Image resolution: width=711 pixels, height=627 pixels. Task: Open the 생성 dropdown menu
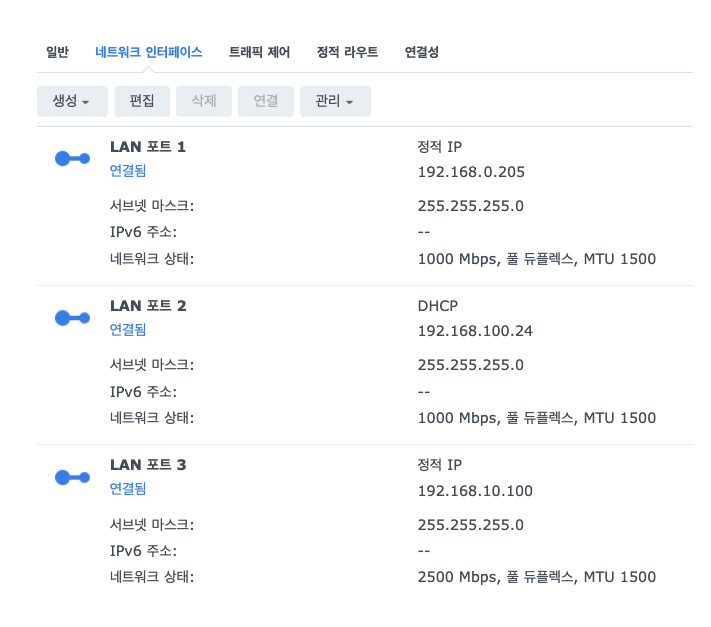point(71,101)
